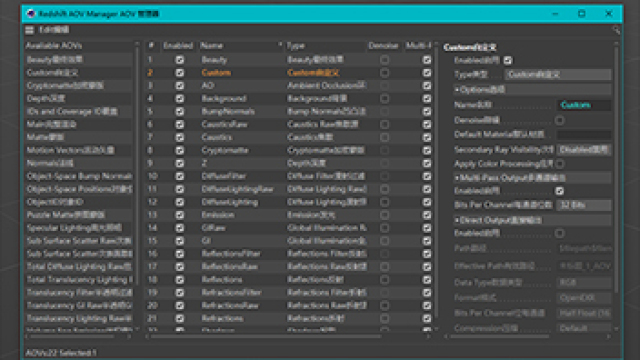The height and width of the screenshot is (360, 640).
Task: Toggle the Multi-Pass checkbox for the Z row
Action: pos(427,163)
